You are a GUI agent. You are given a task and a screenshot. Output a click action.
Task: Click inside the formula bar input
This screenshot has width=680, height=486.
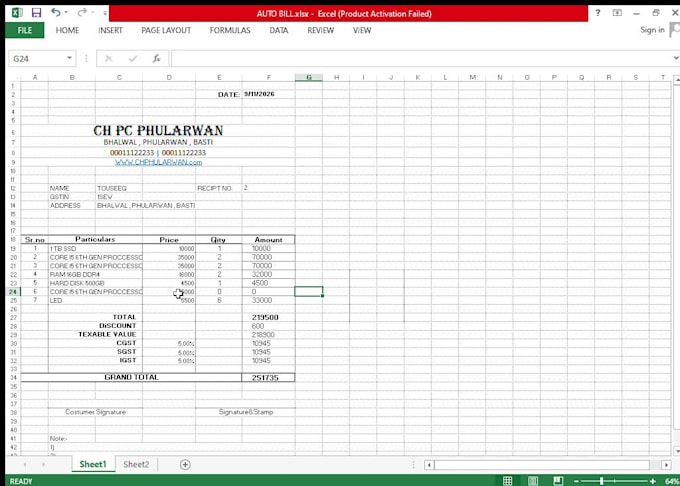click(x=421, y=59)
